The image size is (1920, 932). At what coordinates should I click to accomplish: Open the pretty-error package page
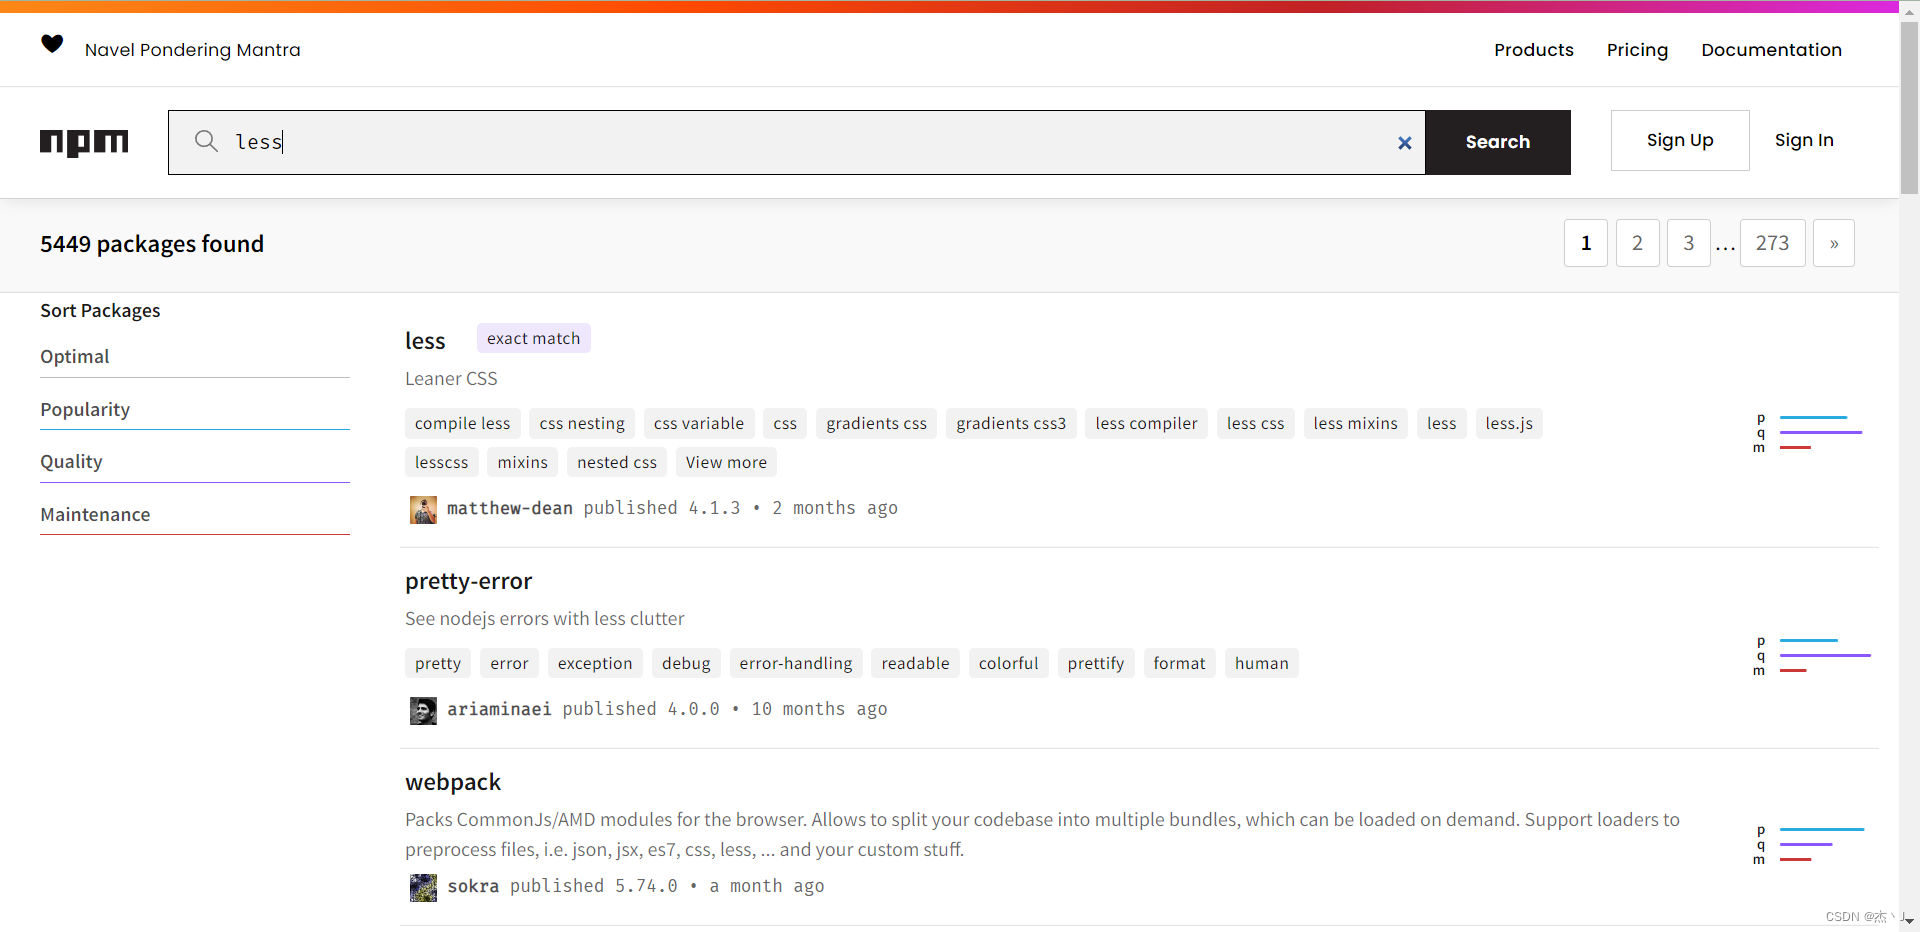click(468, 581)
